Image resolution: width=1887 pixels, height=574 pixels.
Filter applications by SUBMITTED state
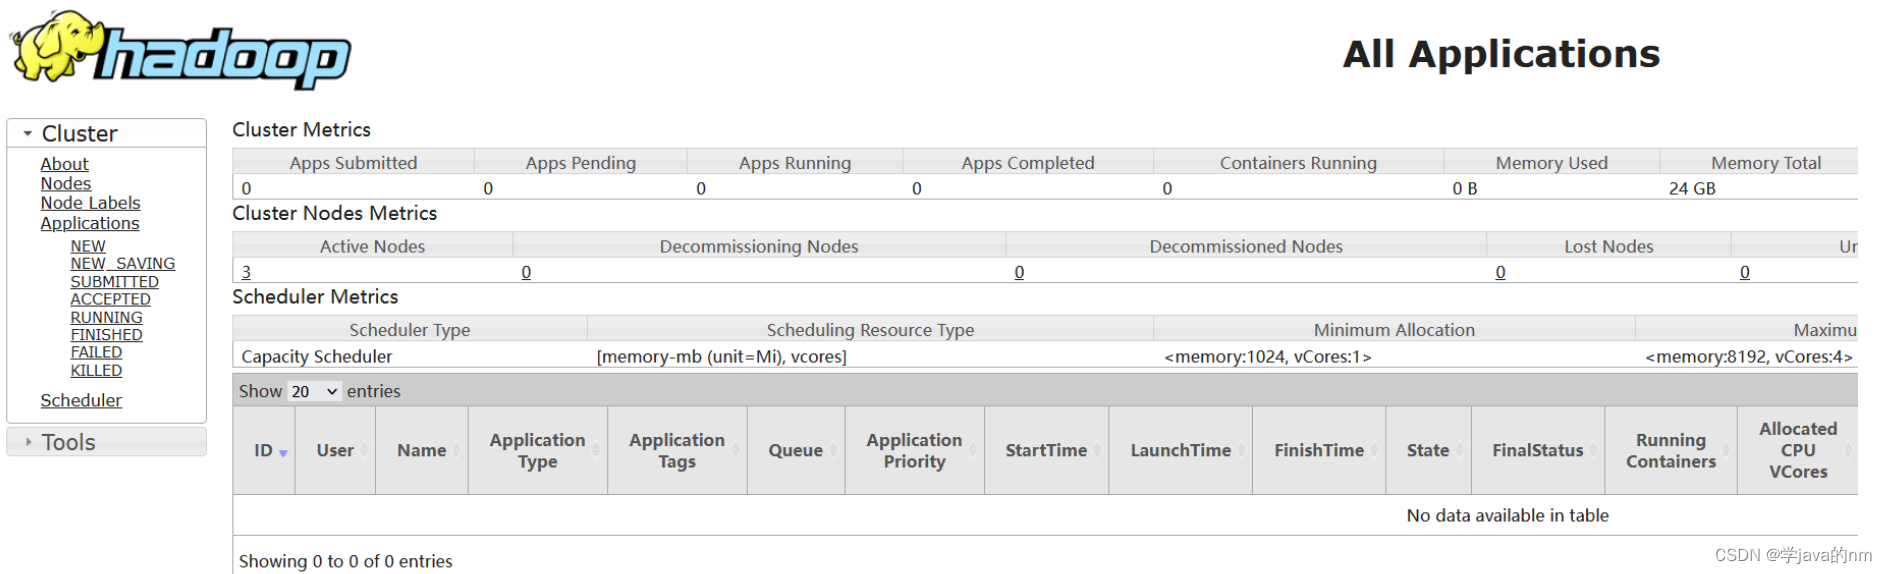click(114, 282)
